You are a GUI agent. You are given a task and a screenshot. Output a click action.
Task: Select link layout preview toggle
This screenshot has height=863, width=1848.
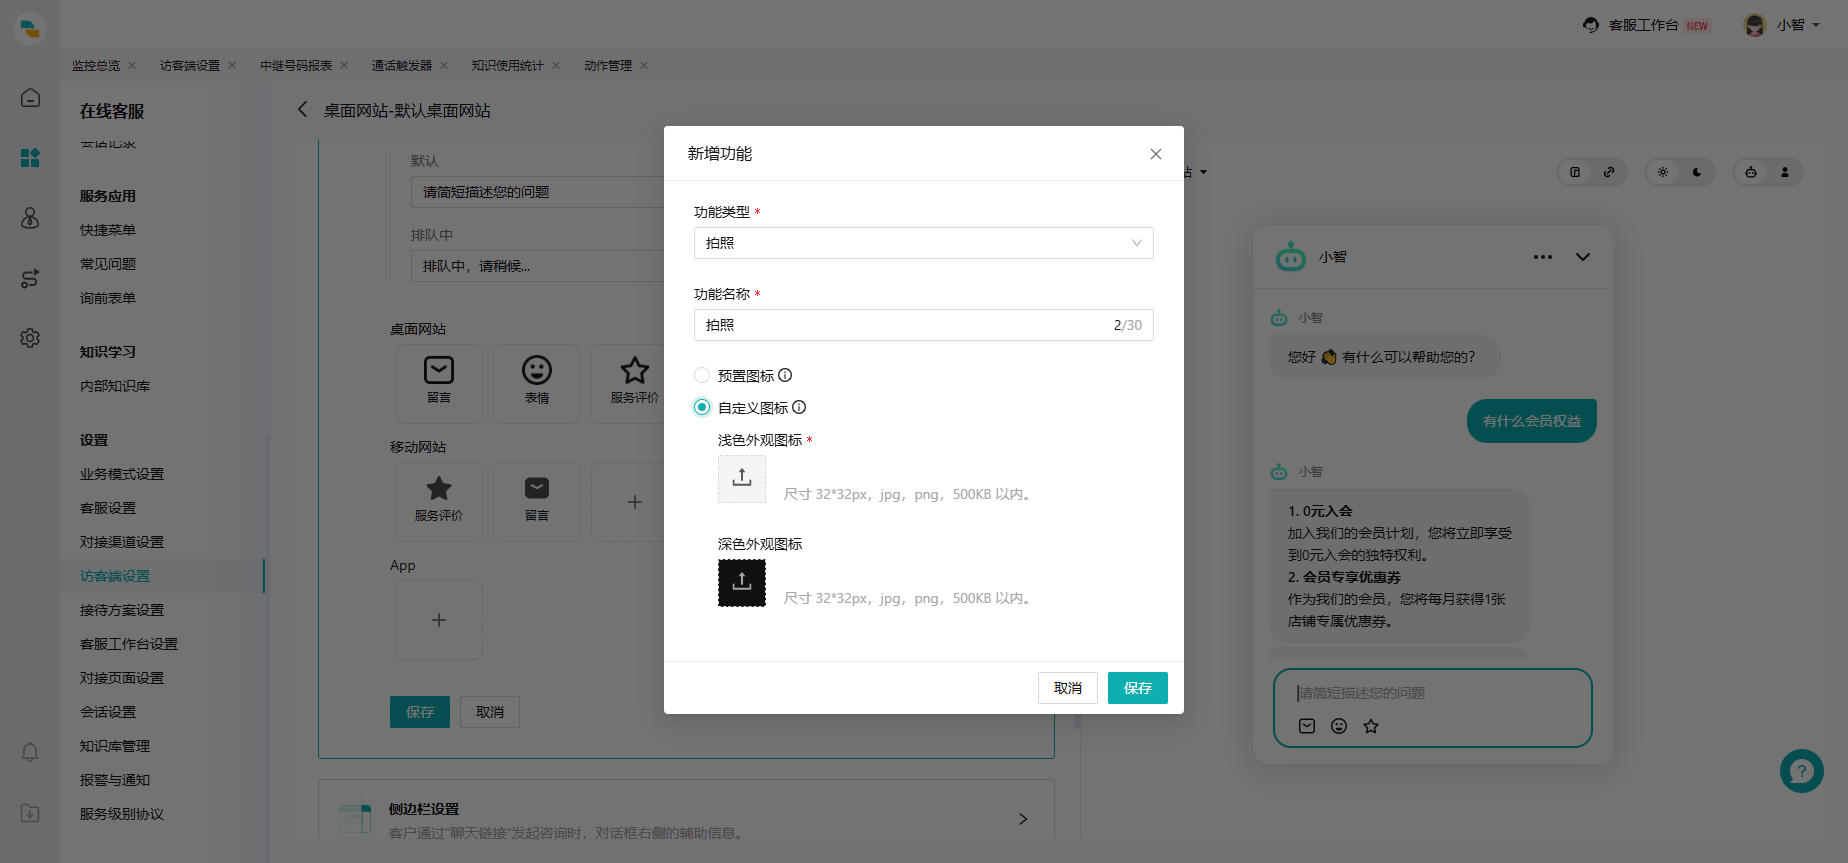coord(1609,172)
